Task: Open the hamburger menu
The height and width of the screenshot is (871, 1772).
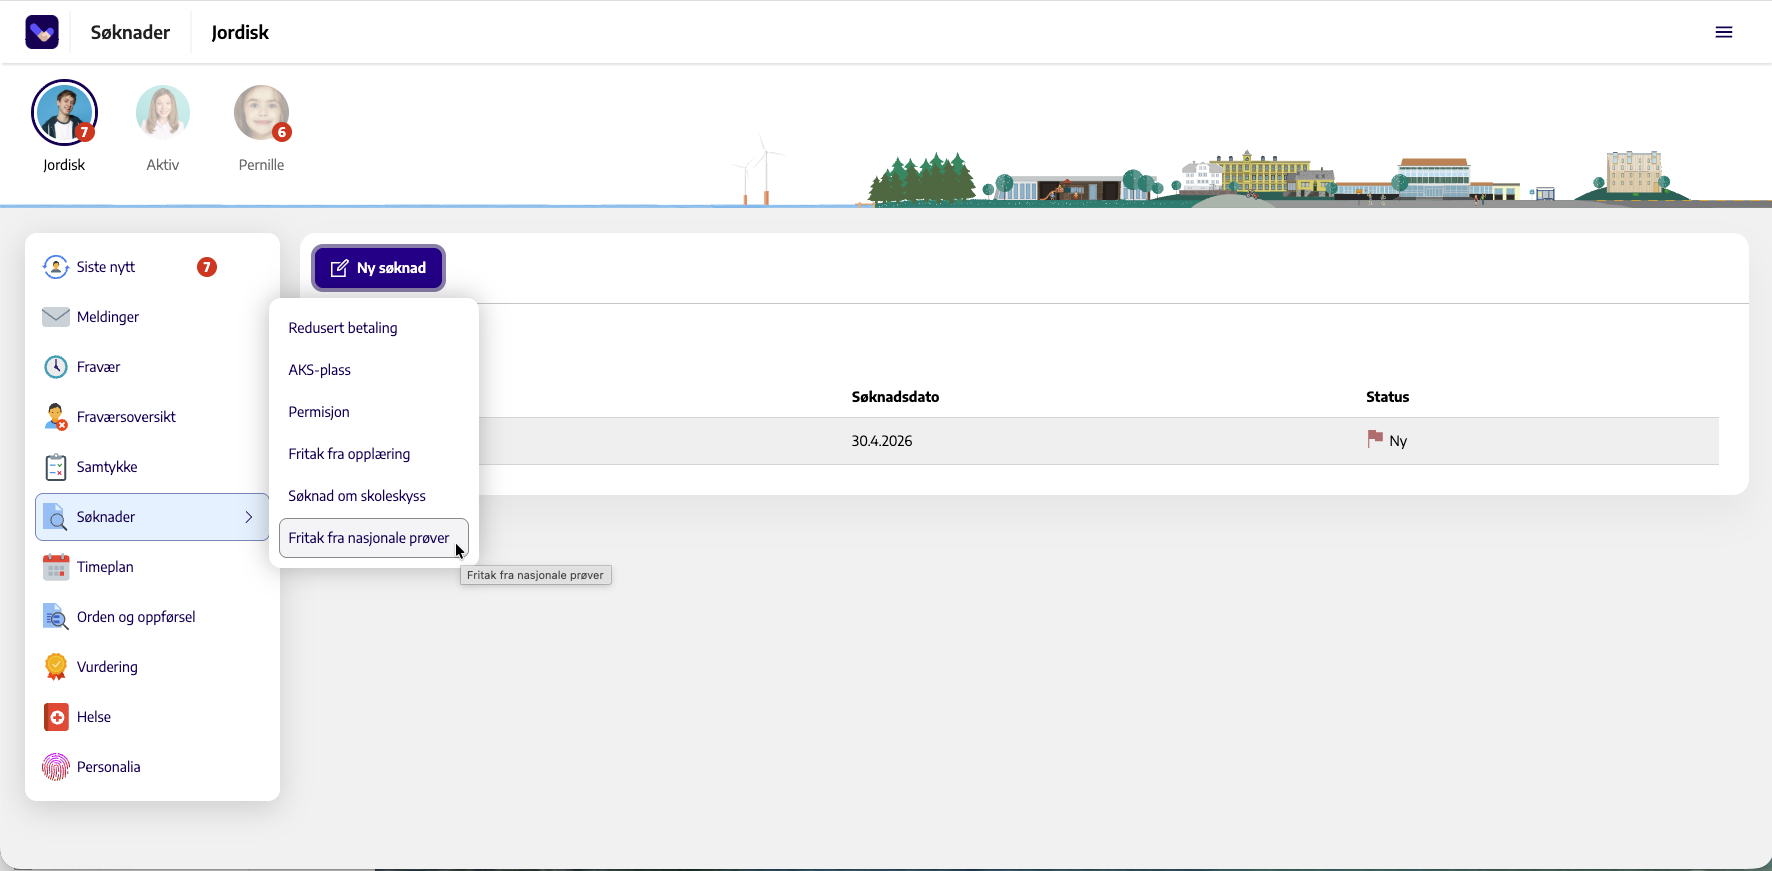Action: [1724, 32]
